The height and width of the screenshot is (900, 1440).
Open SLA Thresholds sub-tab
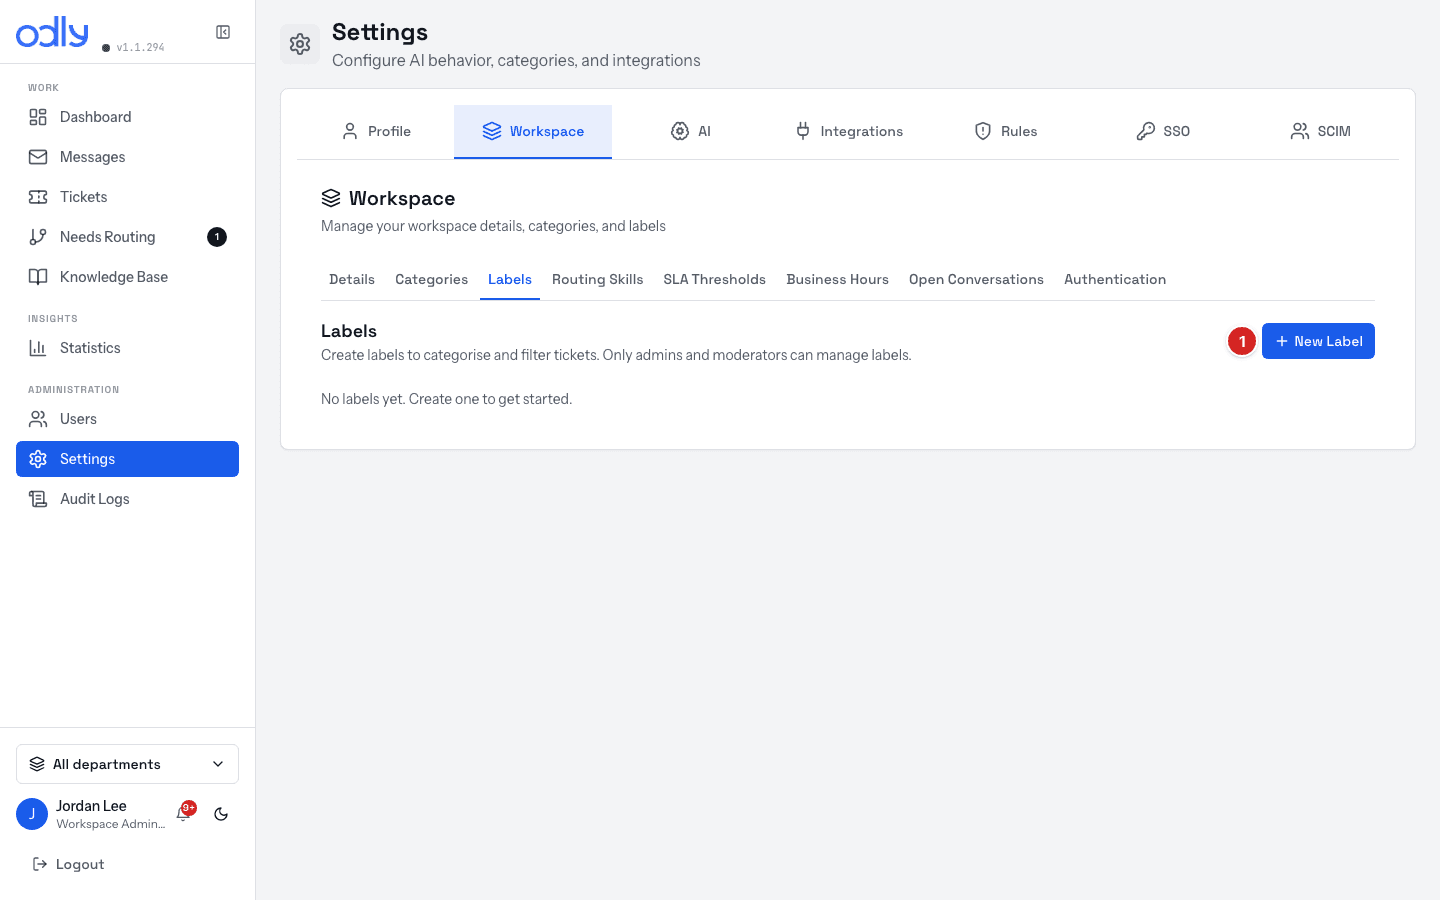[x=715, y=279]
